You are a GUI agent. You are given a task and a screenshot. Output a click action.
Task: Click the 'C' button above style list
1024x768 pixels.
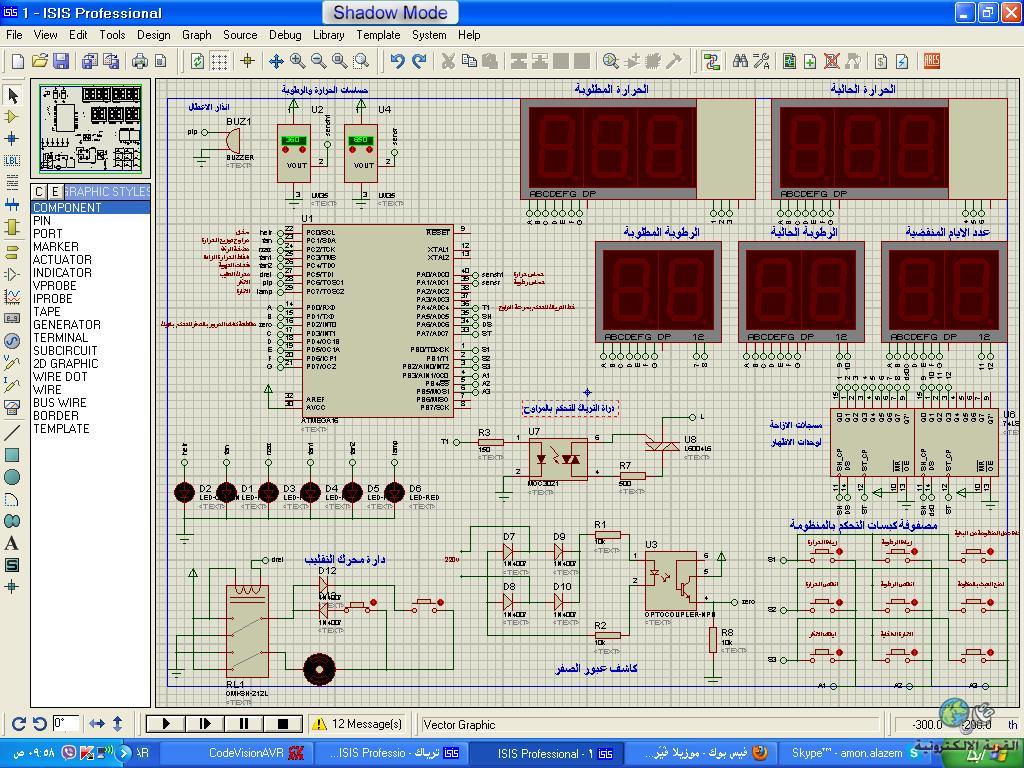(39, 191)
